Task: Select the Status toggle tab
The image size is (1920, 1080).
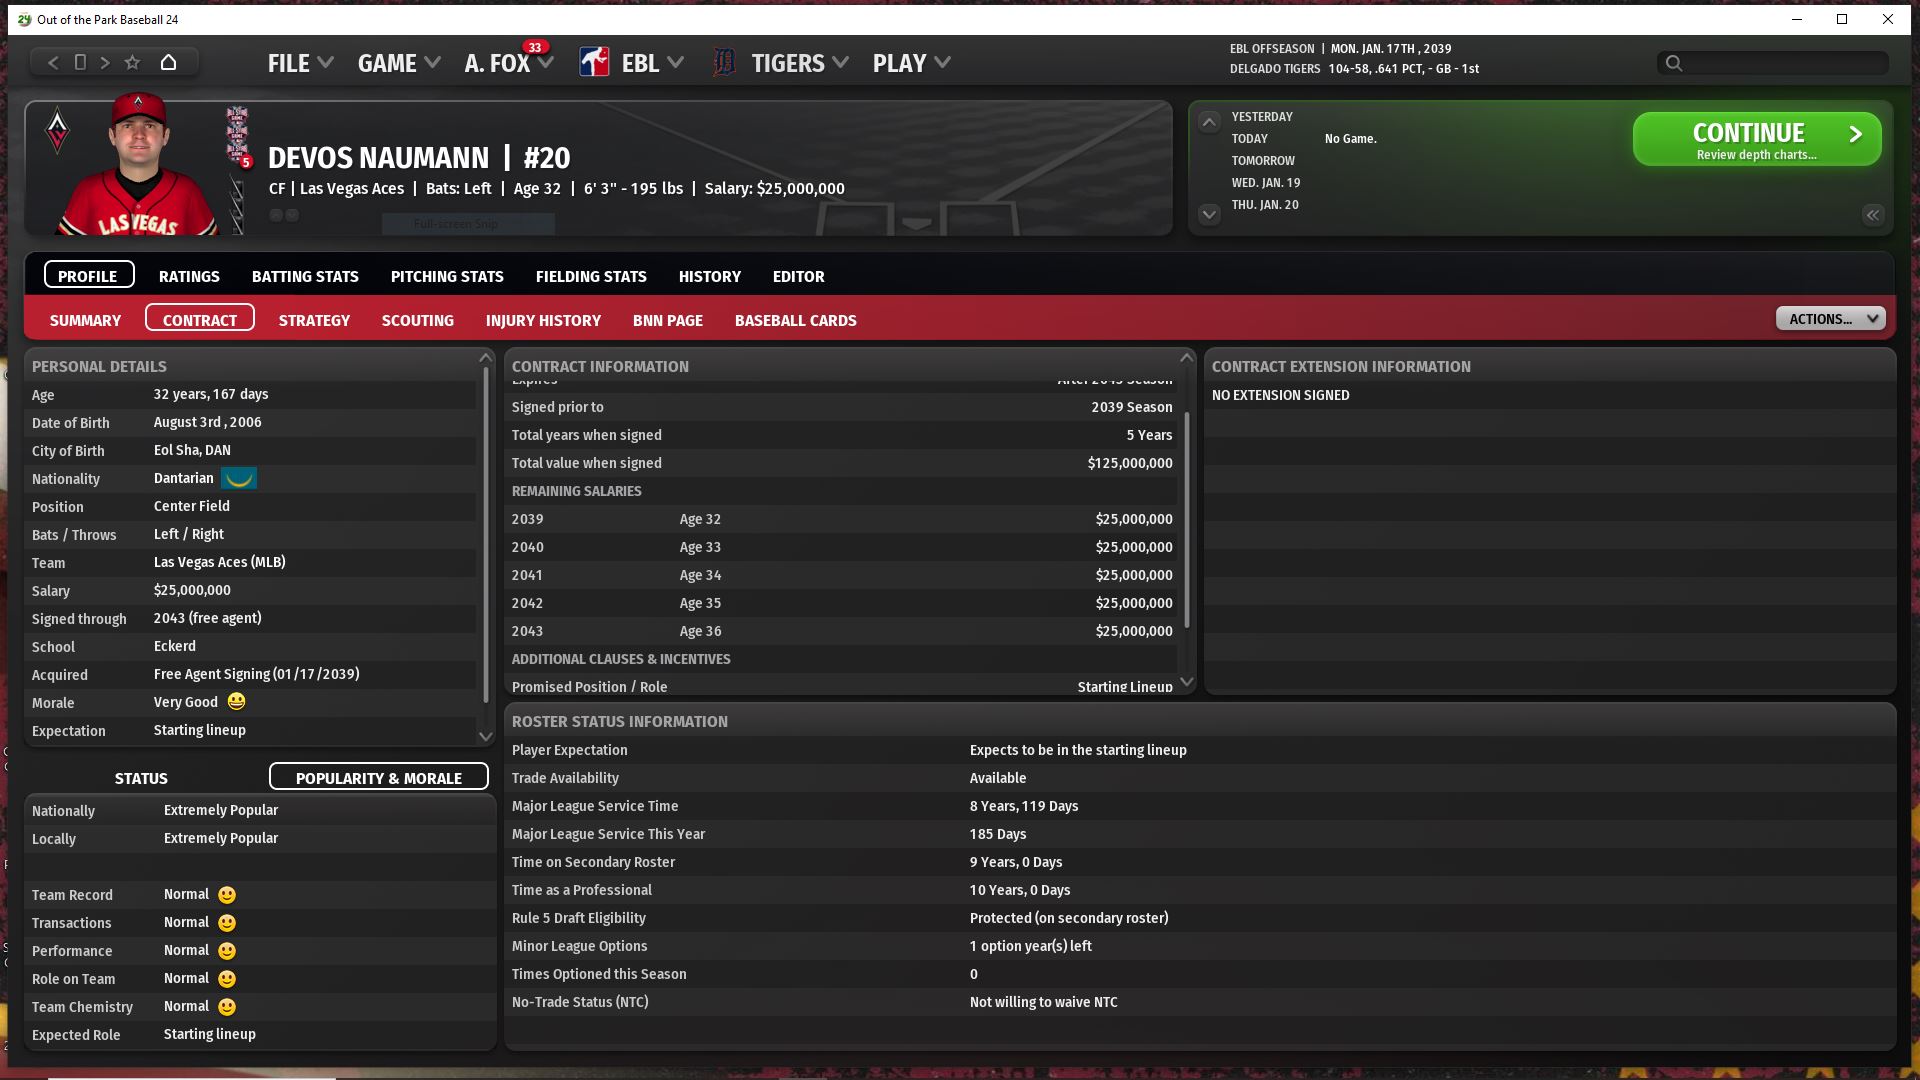Action: [141, 778]
